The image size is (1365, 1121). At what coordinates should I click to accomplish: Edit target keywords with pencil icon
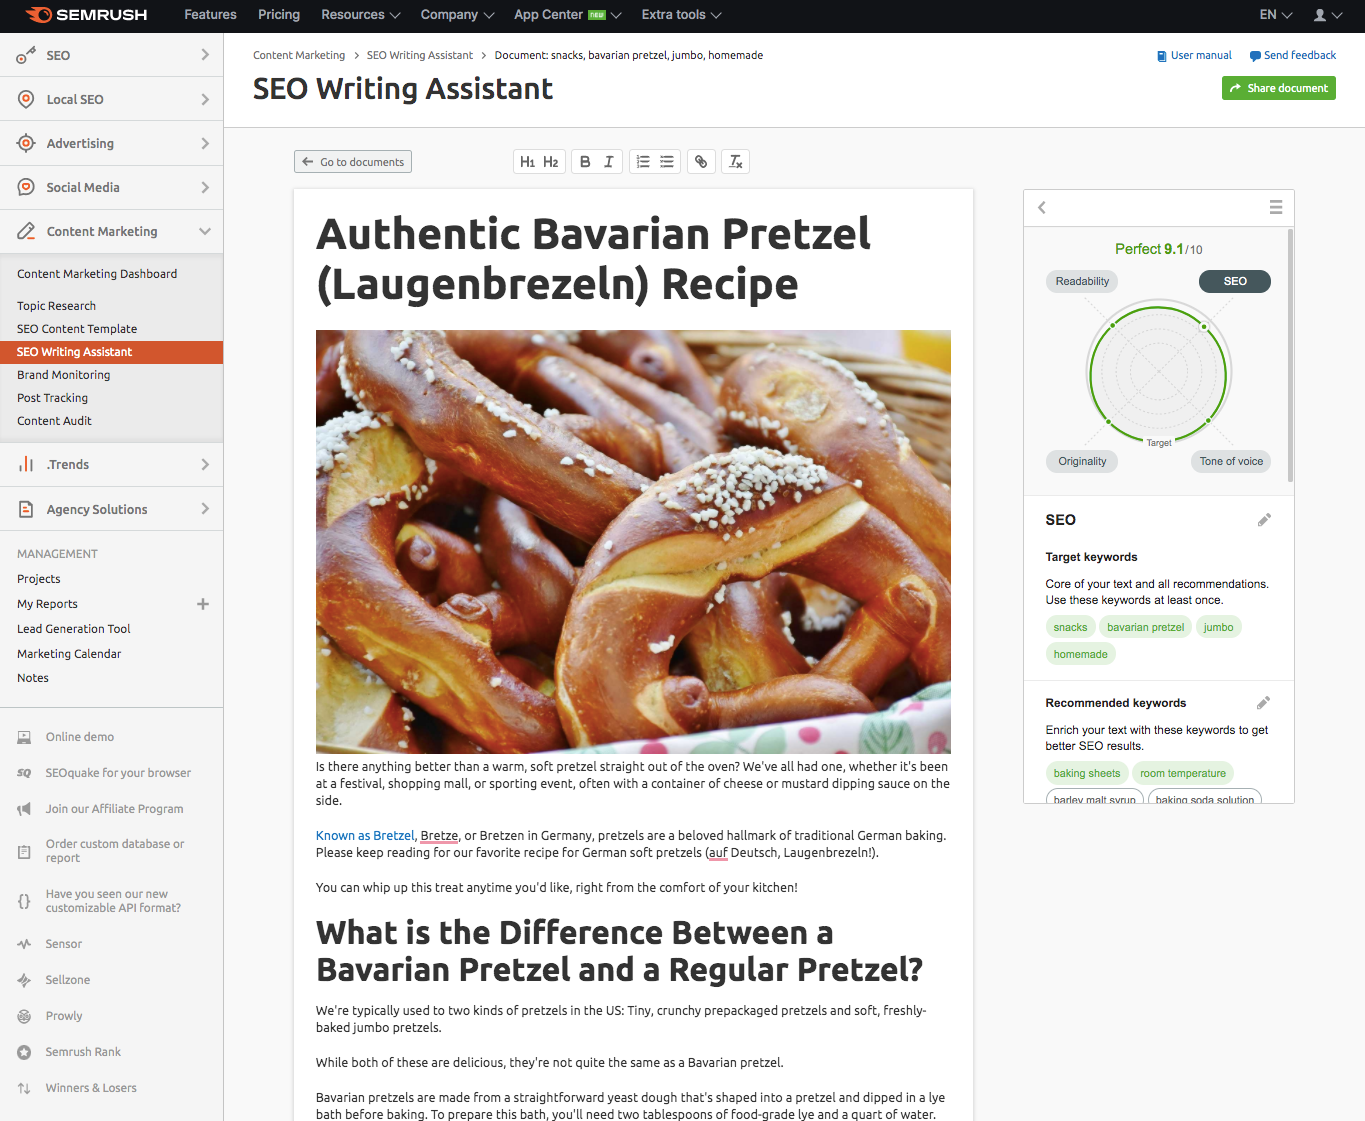pos(1264,520)
